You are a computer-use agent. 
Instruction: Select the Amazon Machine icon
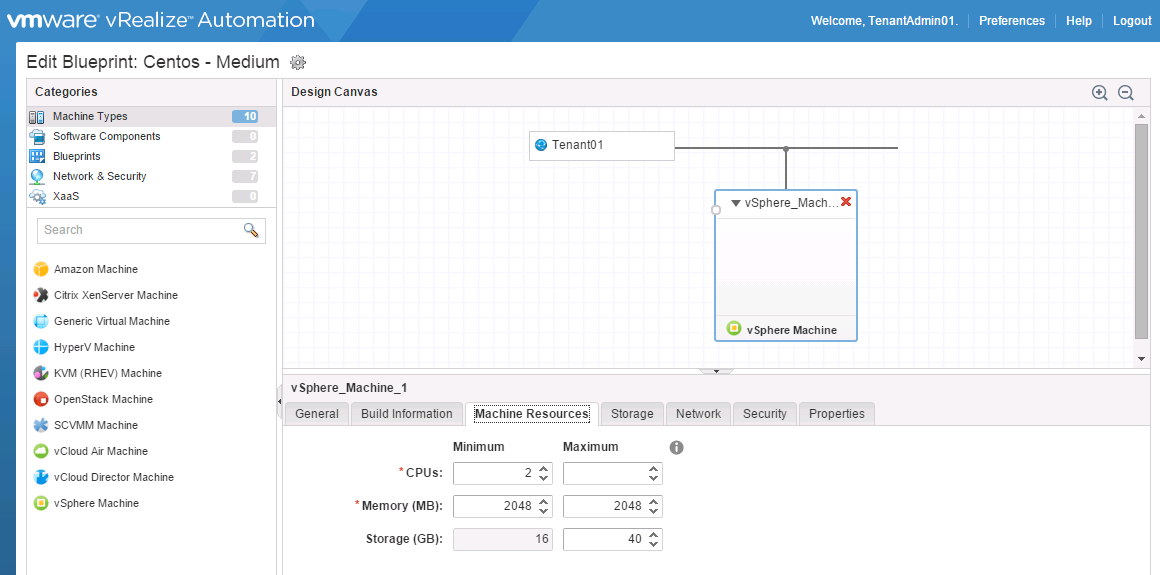41,269
